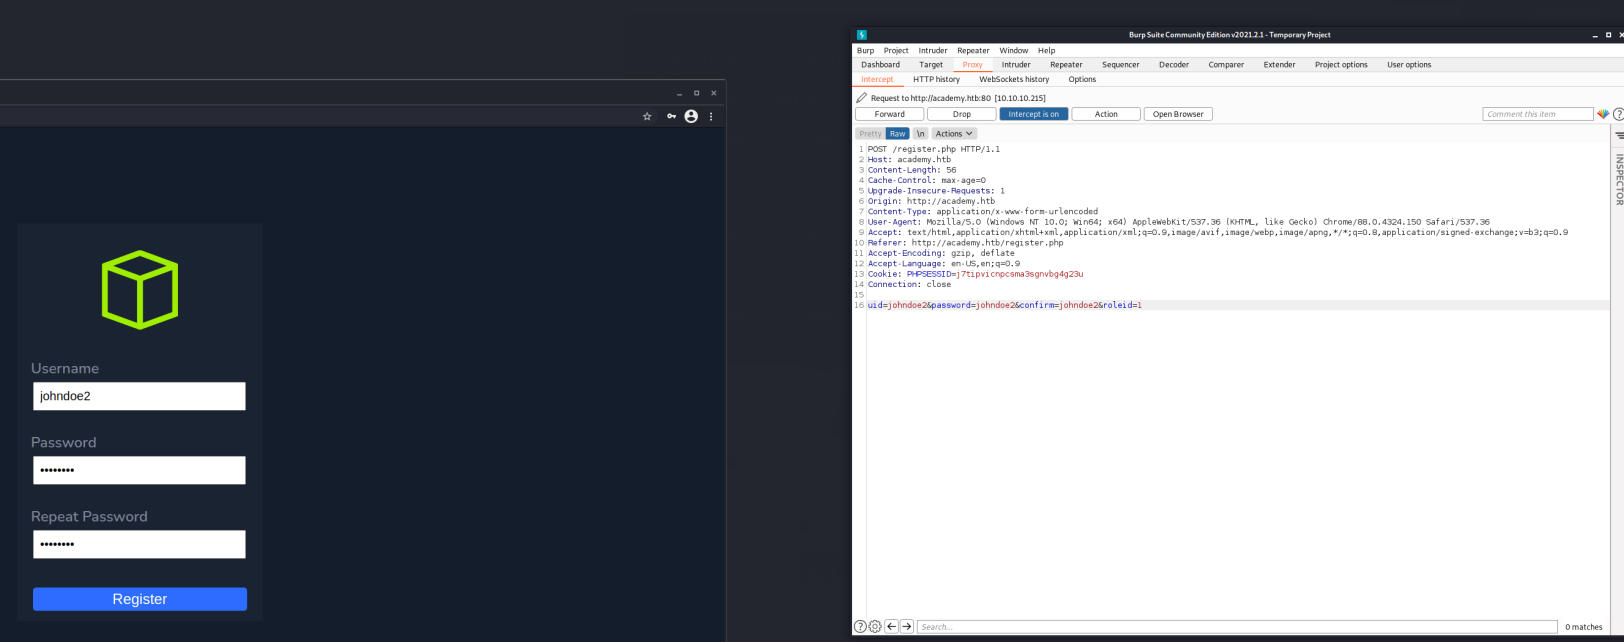This screenshot has width=1624, height=642.
Task: Click the Username input field
Action: coord(139,396)
